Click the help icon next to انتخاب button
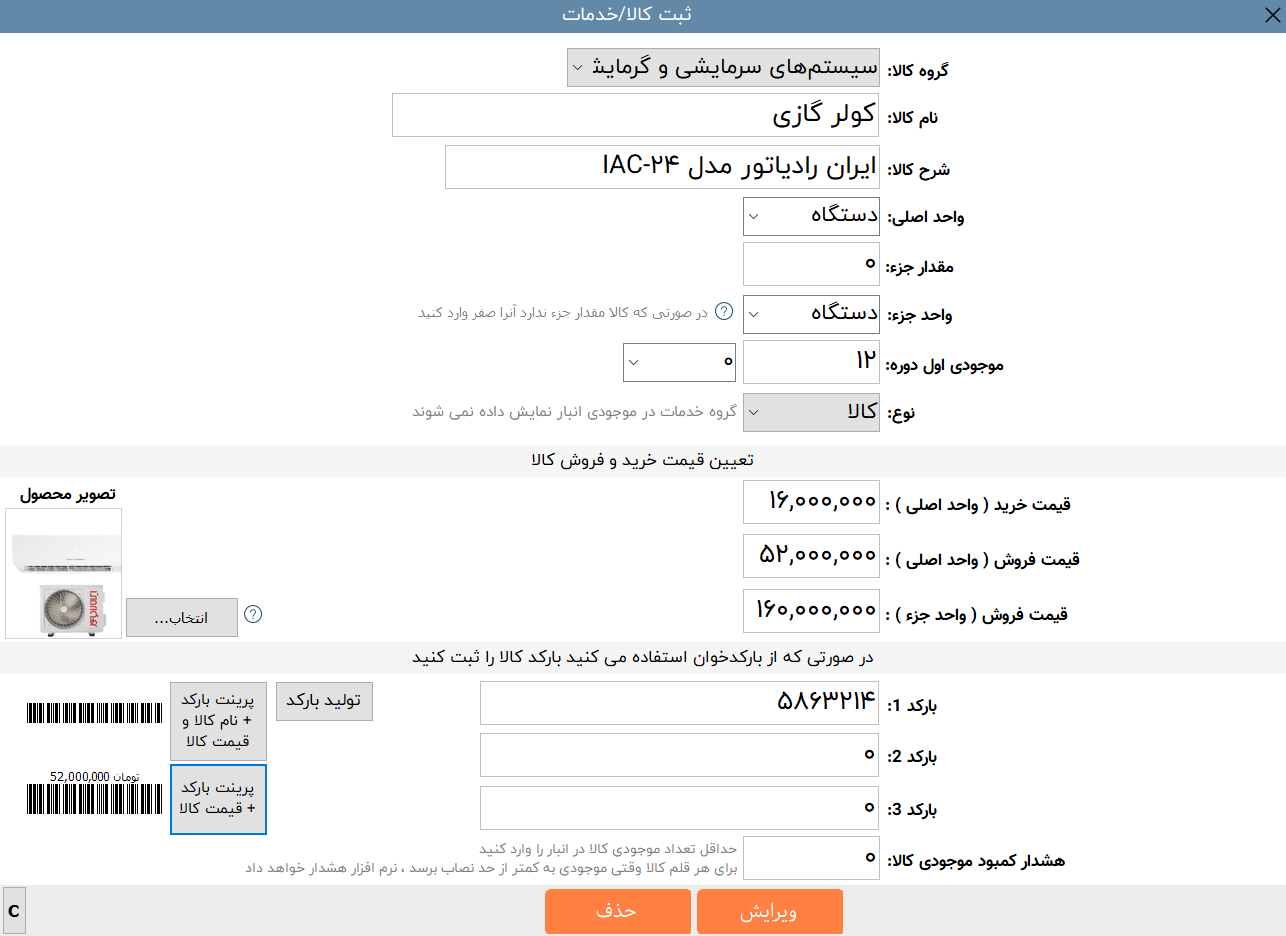The height and width of the screenshot is (936, 1286). pos(253,614)
